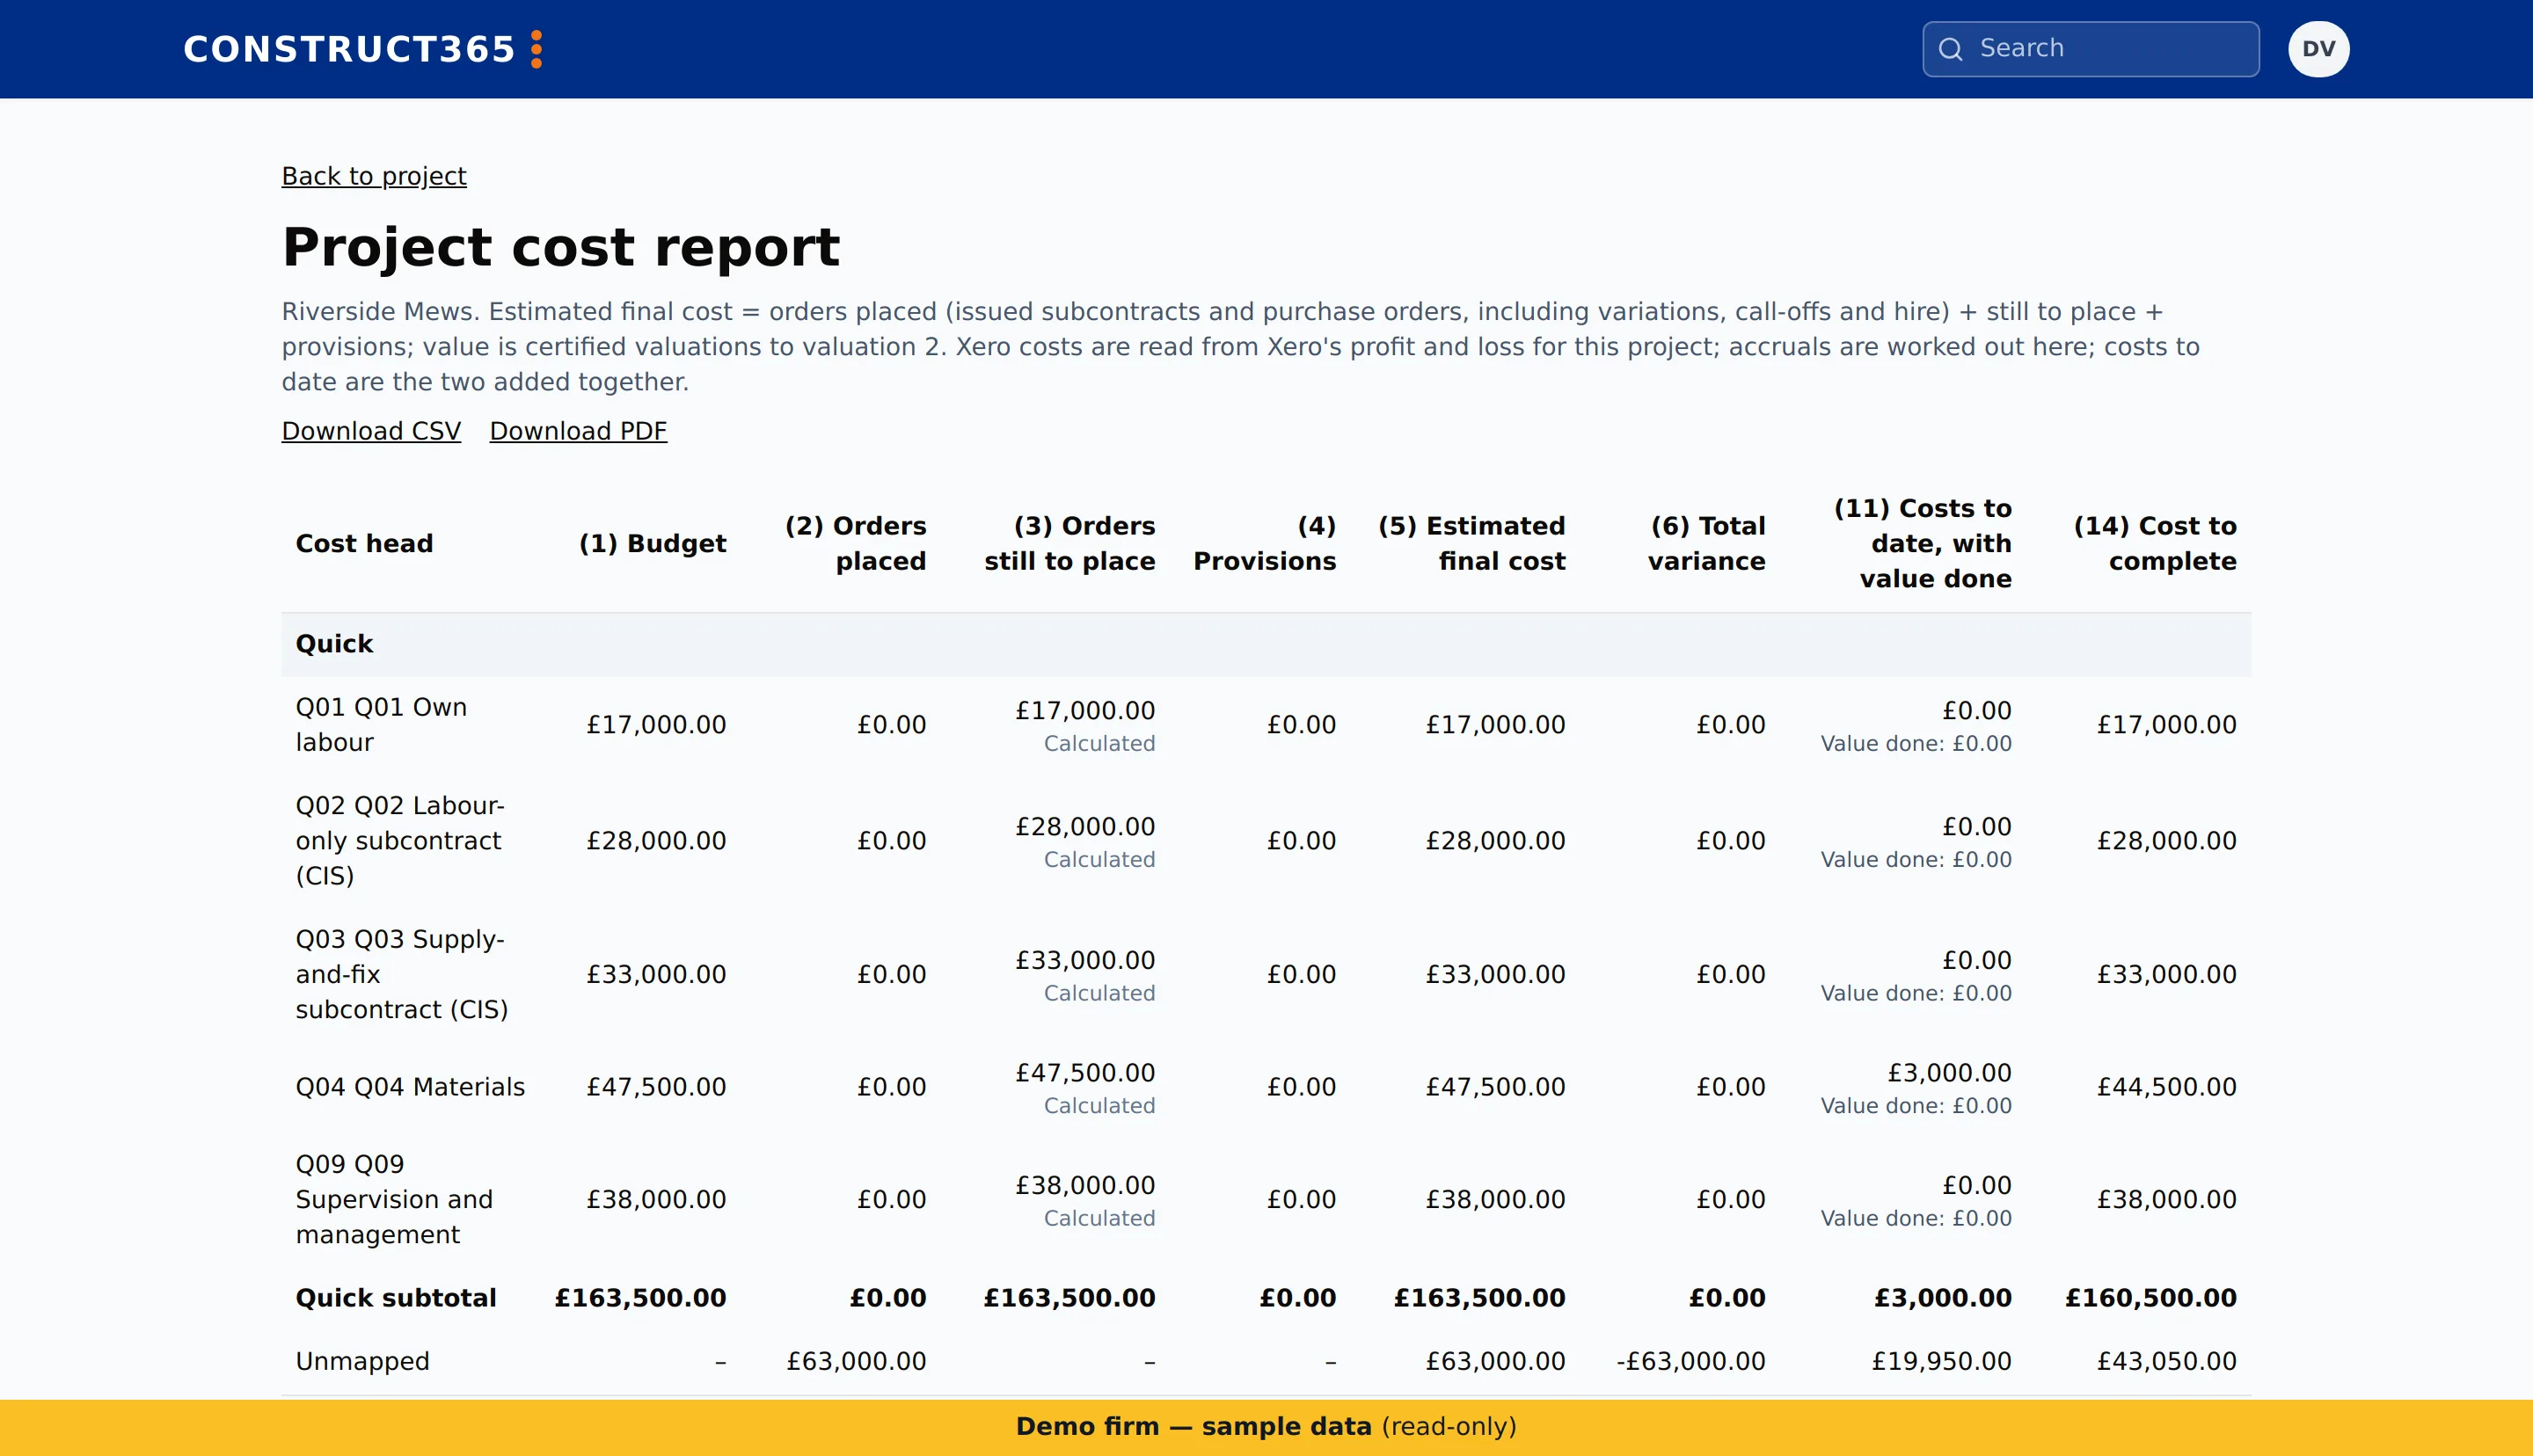Select Q02 Labour-only subcontract (CIS) row name
The height and width of the screenshot is (1456, 2533).
point(400,841)
